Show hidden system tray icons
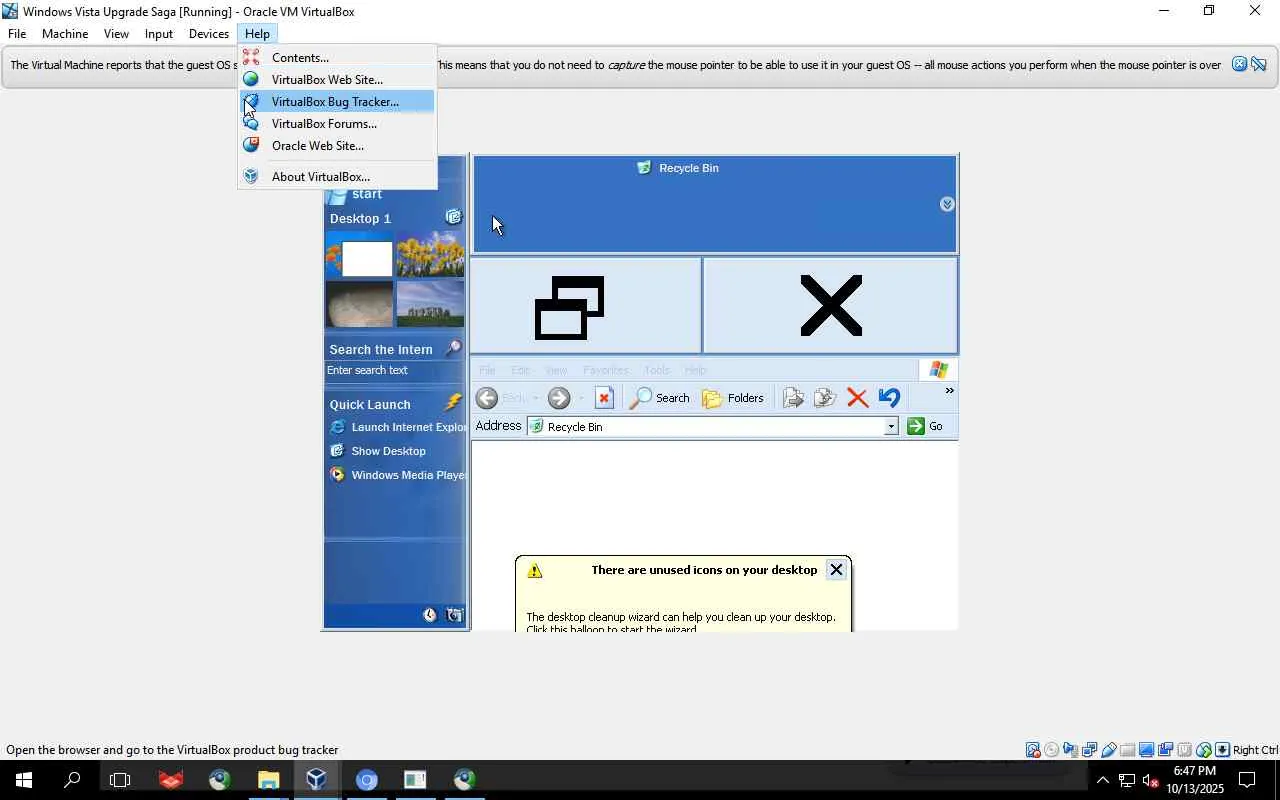Viewport: 1280px width, 800px height. (x=1102, y=780)
